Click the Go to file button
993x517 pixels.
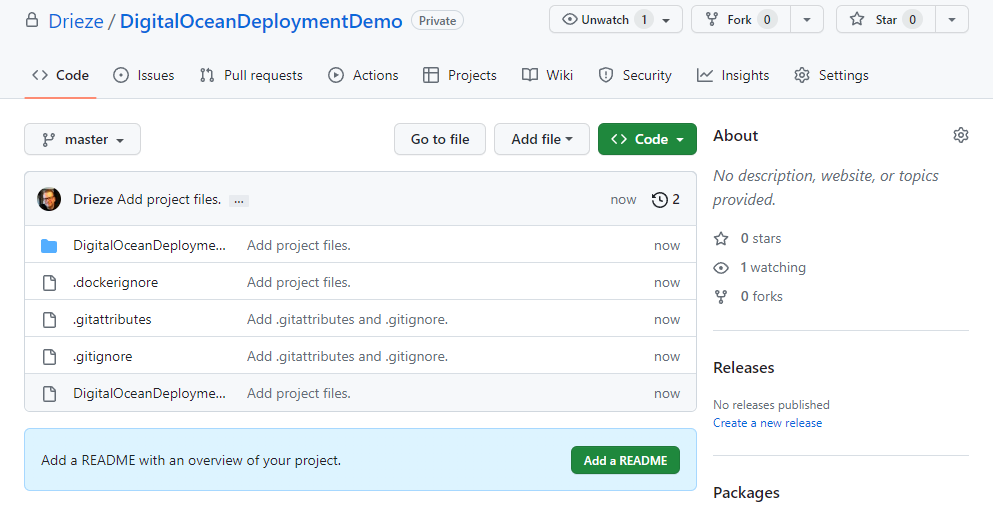[x=440, y=139]
